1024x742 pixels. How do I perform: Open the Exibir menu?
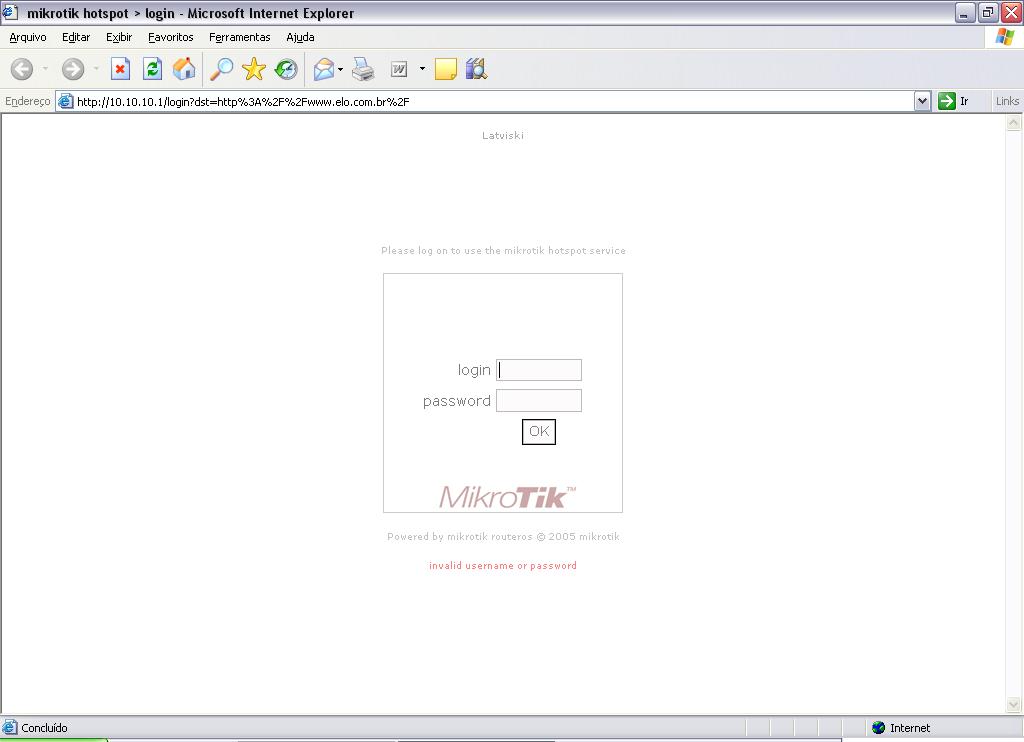[119, 37]
